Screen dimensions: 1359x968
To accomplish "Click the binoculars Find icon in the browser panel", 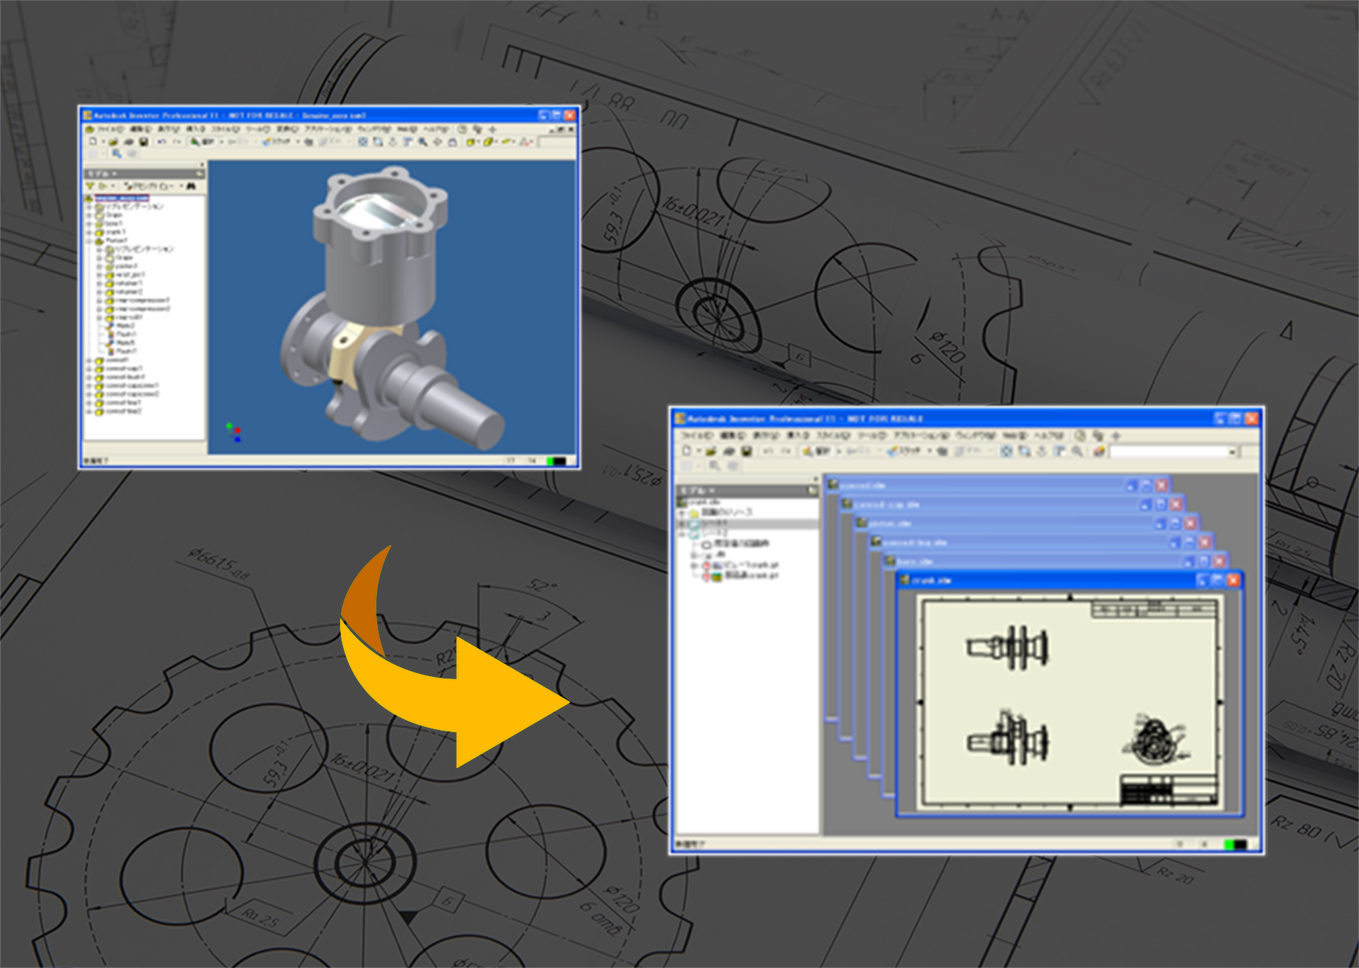I will [191, 186].
